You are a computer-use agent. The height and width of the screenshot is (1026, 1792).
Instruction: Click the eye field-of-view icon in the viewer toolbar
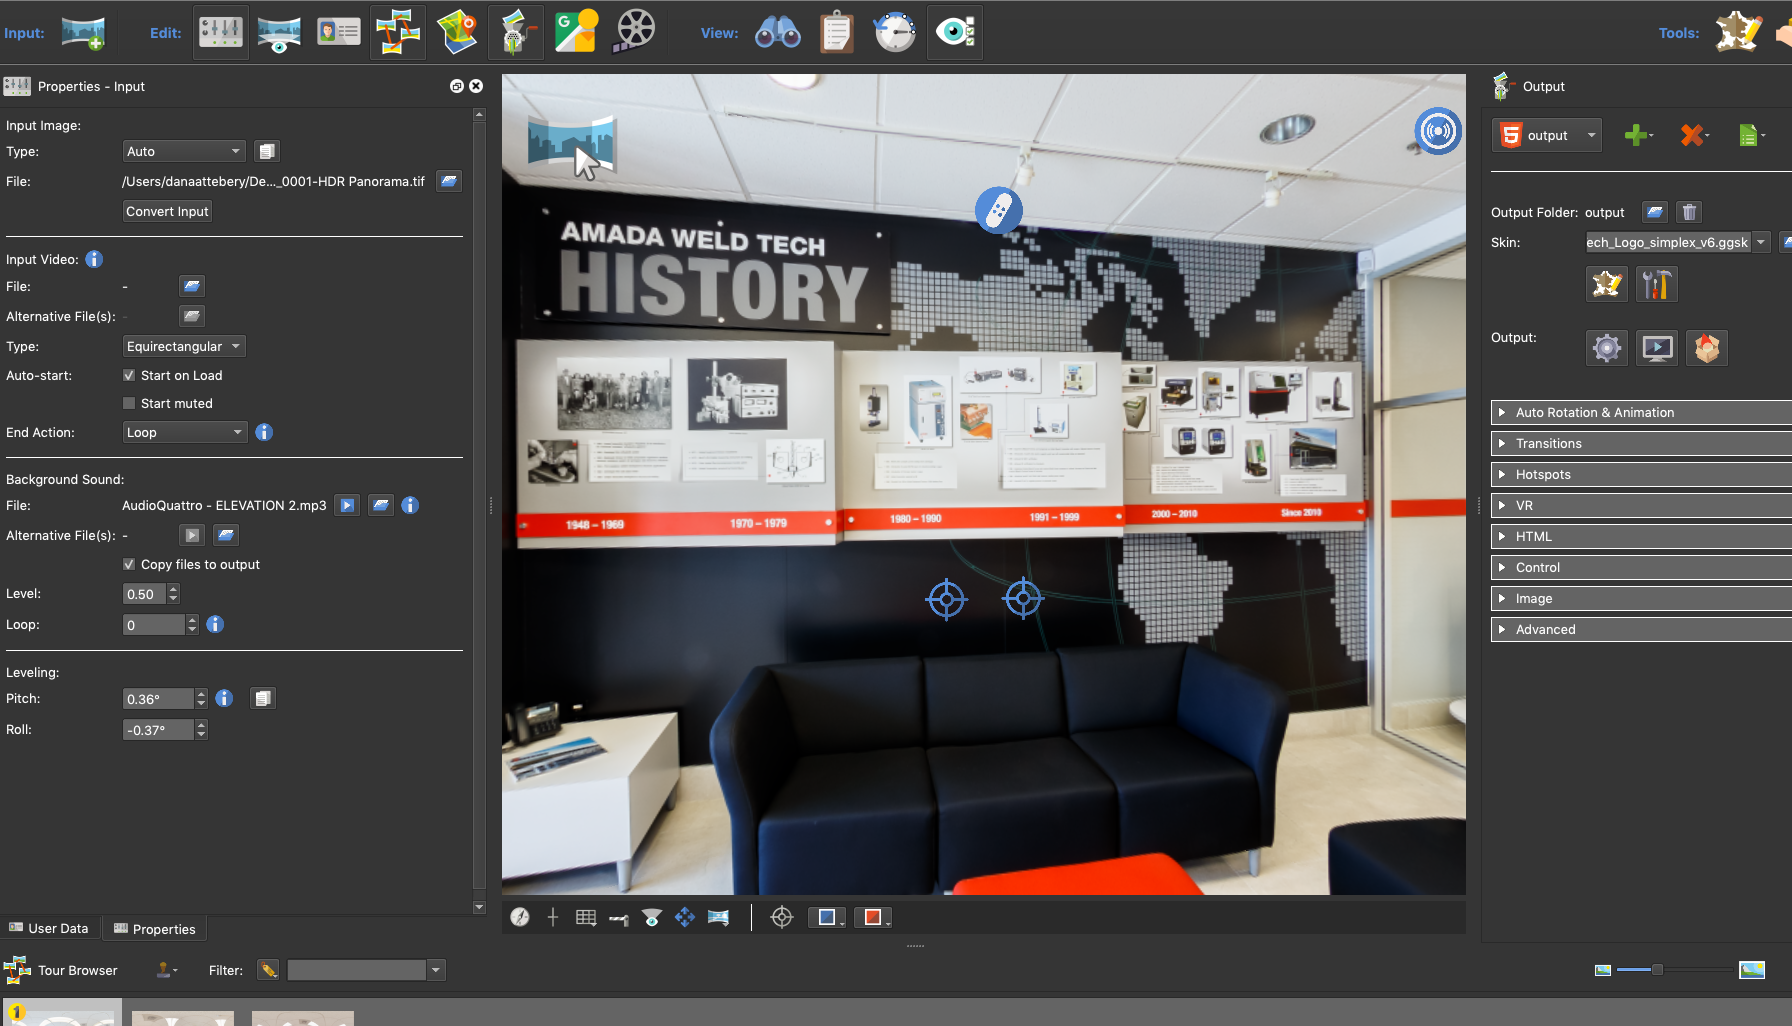pyautogui.click(x=652, y=917)
